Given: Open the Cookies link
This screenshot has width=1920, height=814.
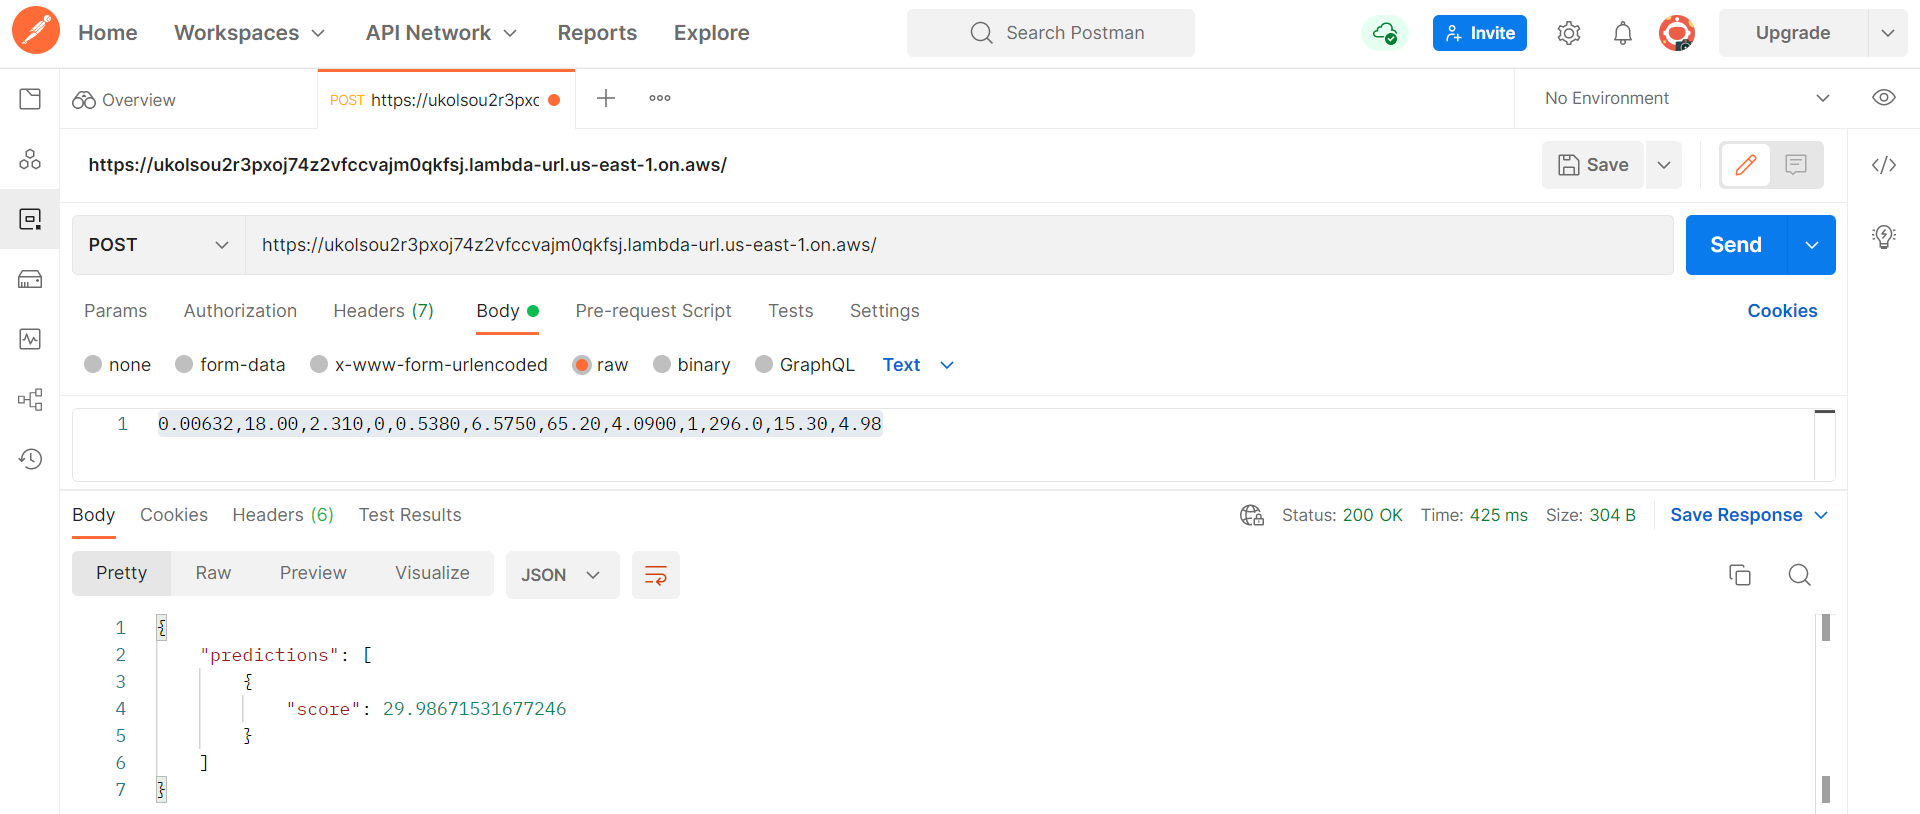Looking at the screenshot, I should (x=1782, y=311).
